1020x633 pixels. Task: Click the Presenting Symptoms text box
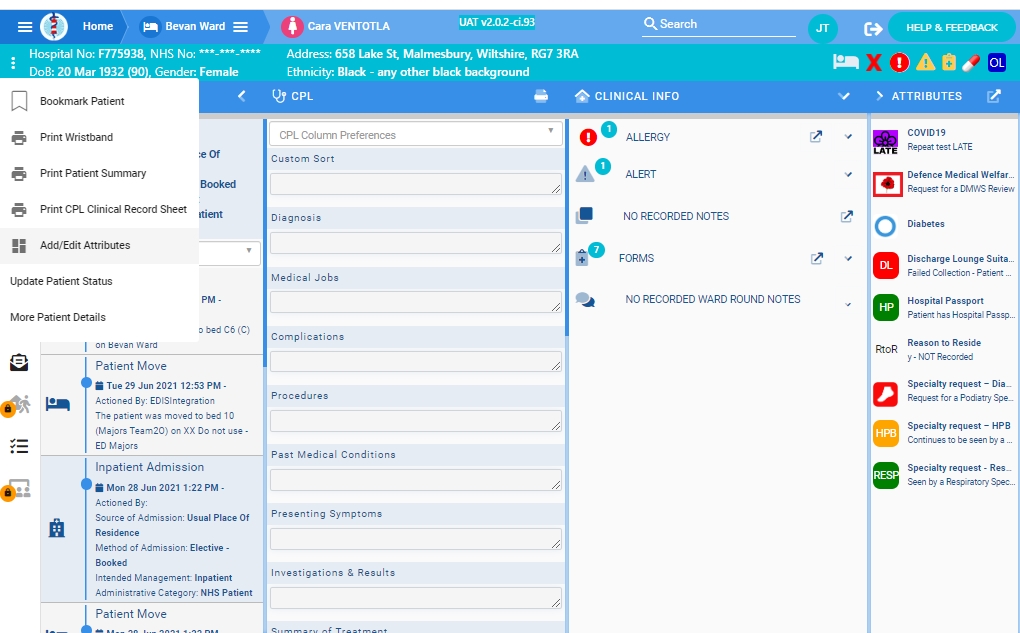416,539
